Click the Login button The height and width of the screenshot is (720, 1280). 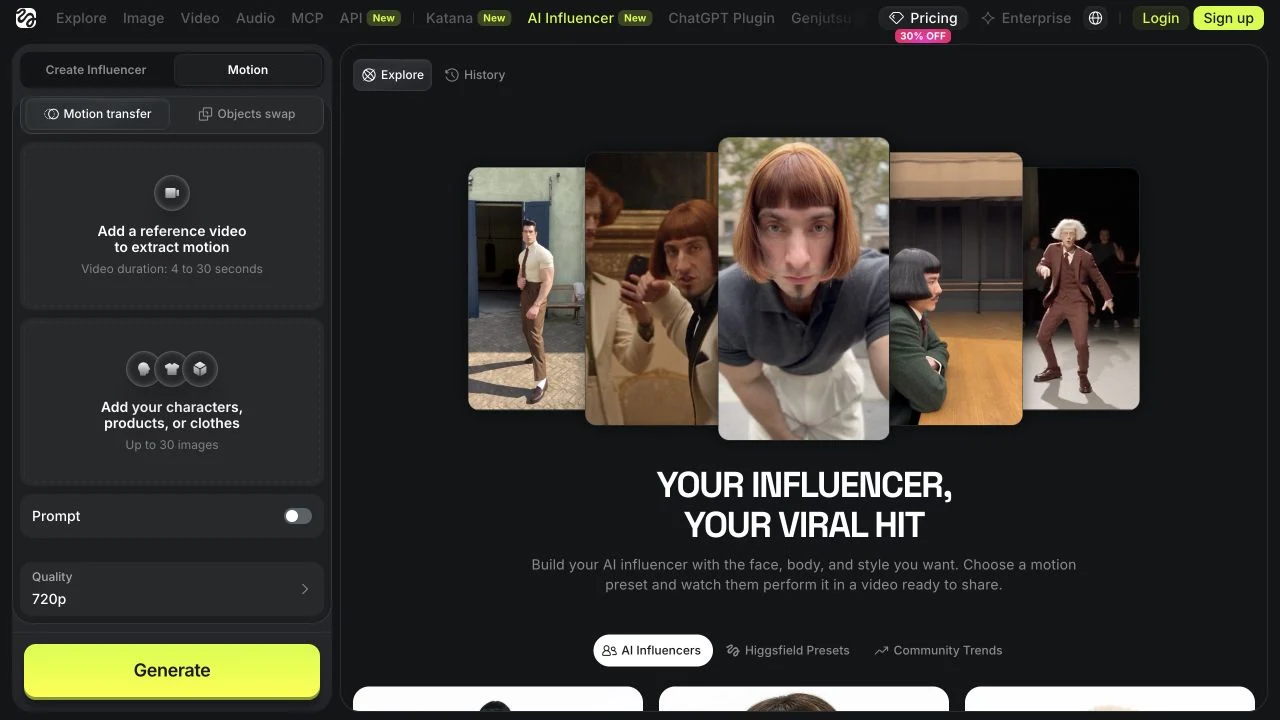pos(1161,18)
